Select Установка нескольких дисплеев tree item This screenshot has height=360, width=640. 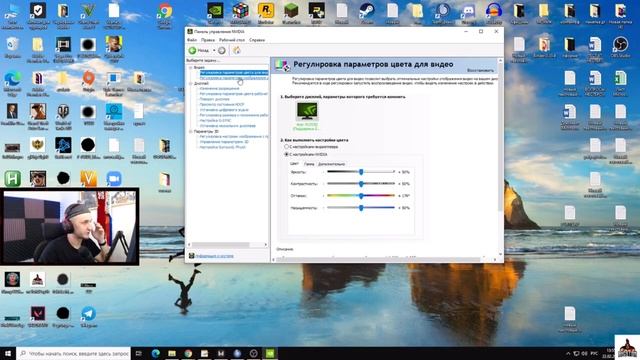click(227, 126)
